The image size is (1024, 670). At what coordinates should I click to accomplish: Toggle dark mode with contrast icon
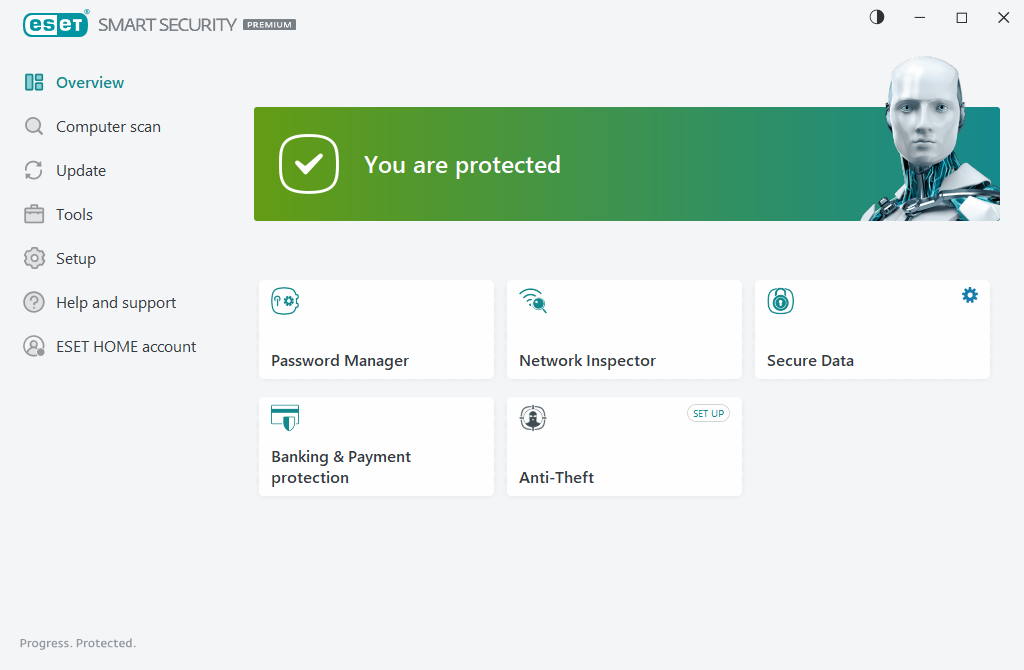pyautogui.click(x=876, y=17)
